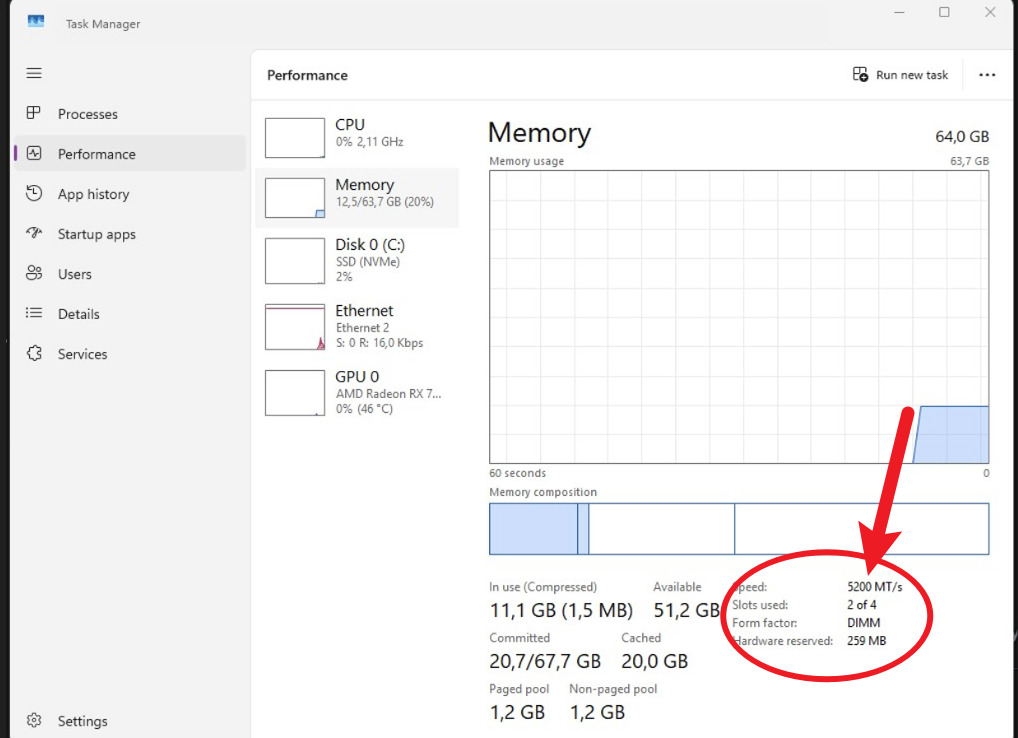Click the Memory composition bar

(738, 529)
